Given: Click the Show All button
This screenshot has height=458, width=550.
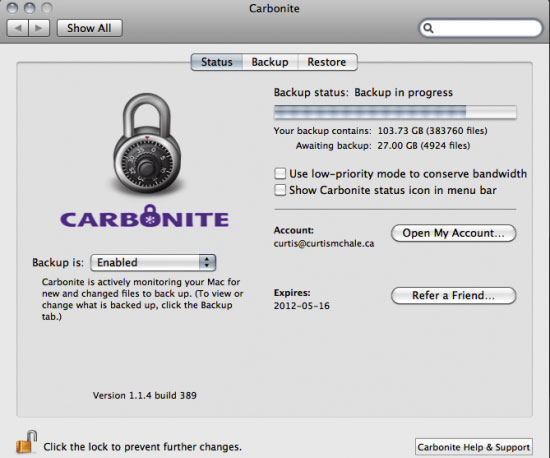Looking at the screenshot, I should (x=89, y=28).
